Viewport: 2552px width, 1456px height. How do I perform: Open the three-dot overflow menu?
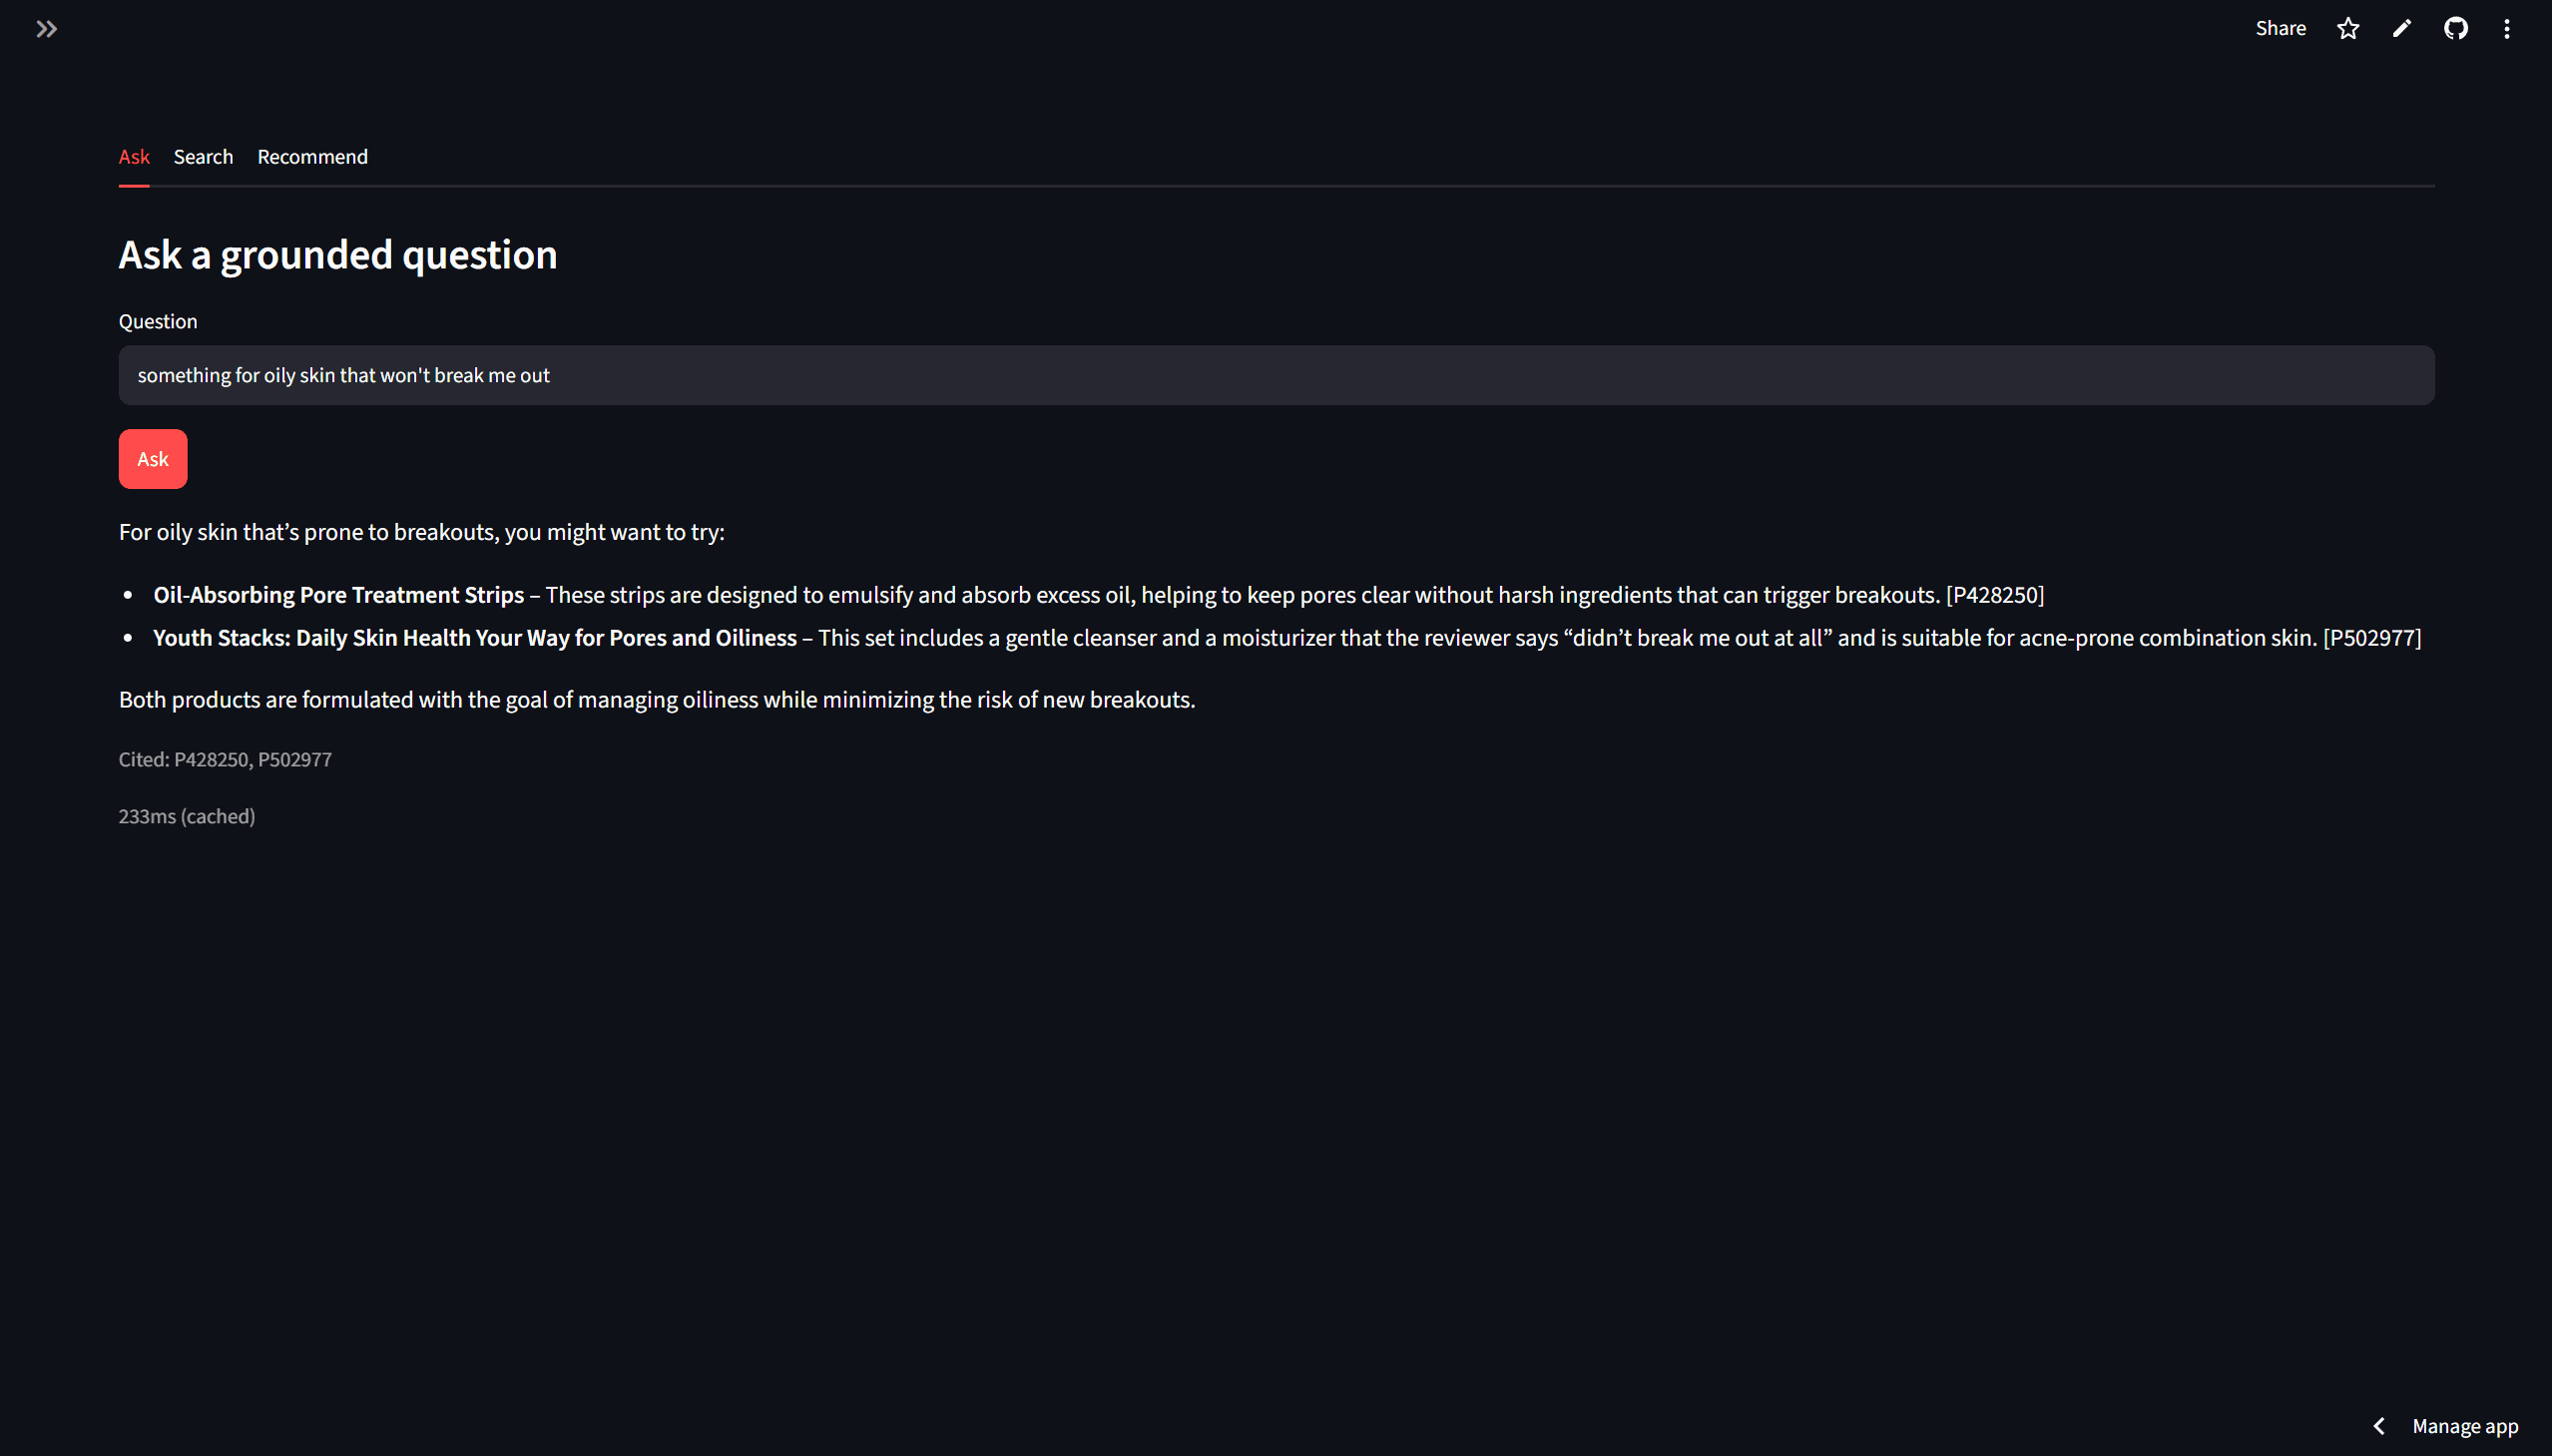(2507, 29)
